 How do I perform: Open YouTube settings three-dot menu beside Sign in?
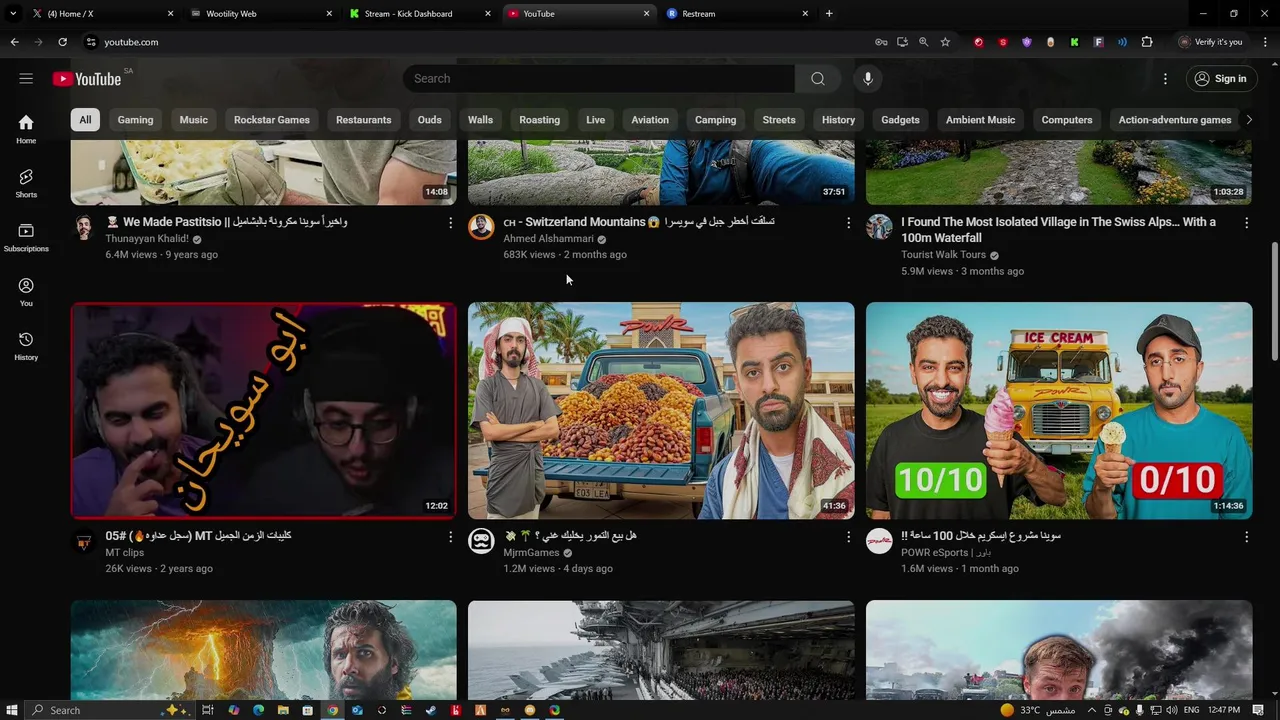click(1165, 78)
